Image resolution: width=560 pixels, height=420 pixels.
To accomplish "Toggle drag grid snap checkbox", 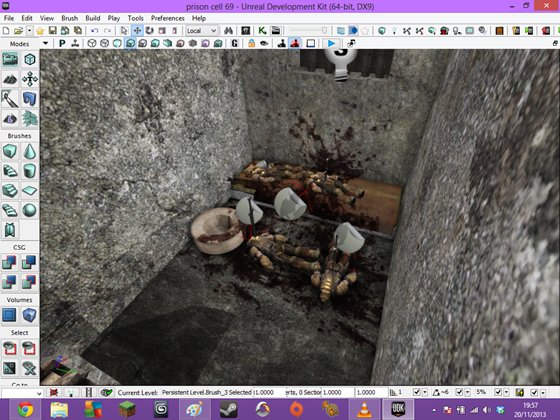I will click(x=416, y=392).
